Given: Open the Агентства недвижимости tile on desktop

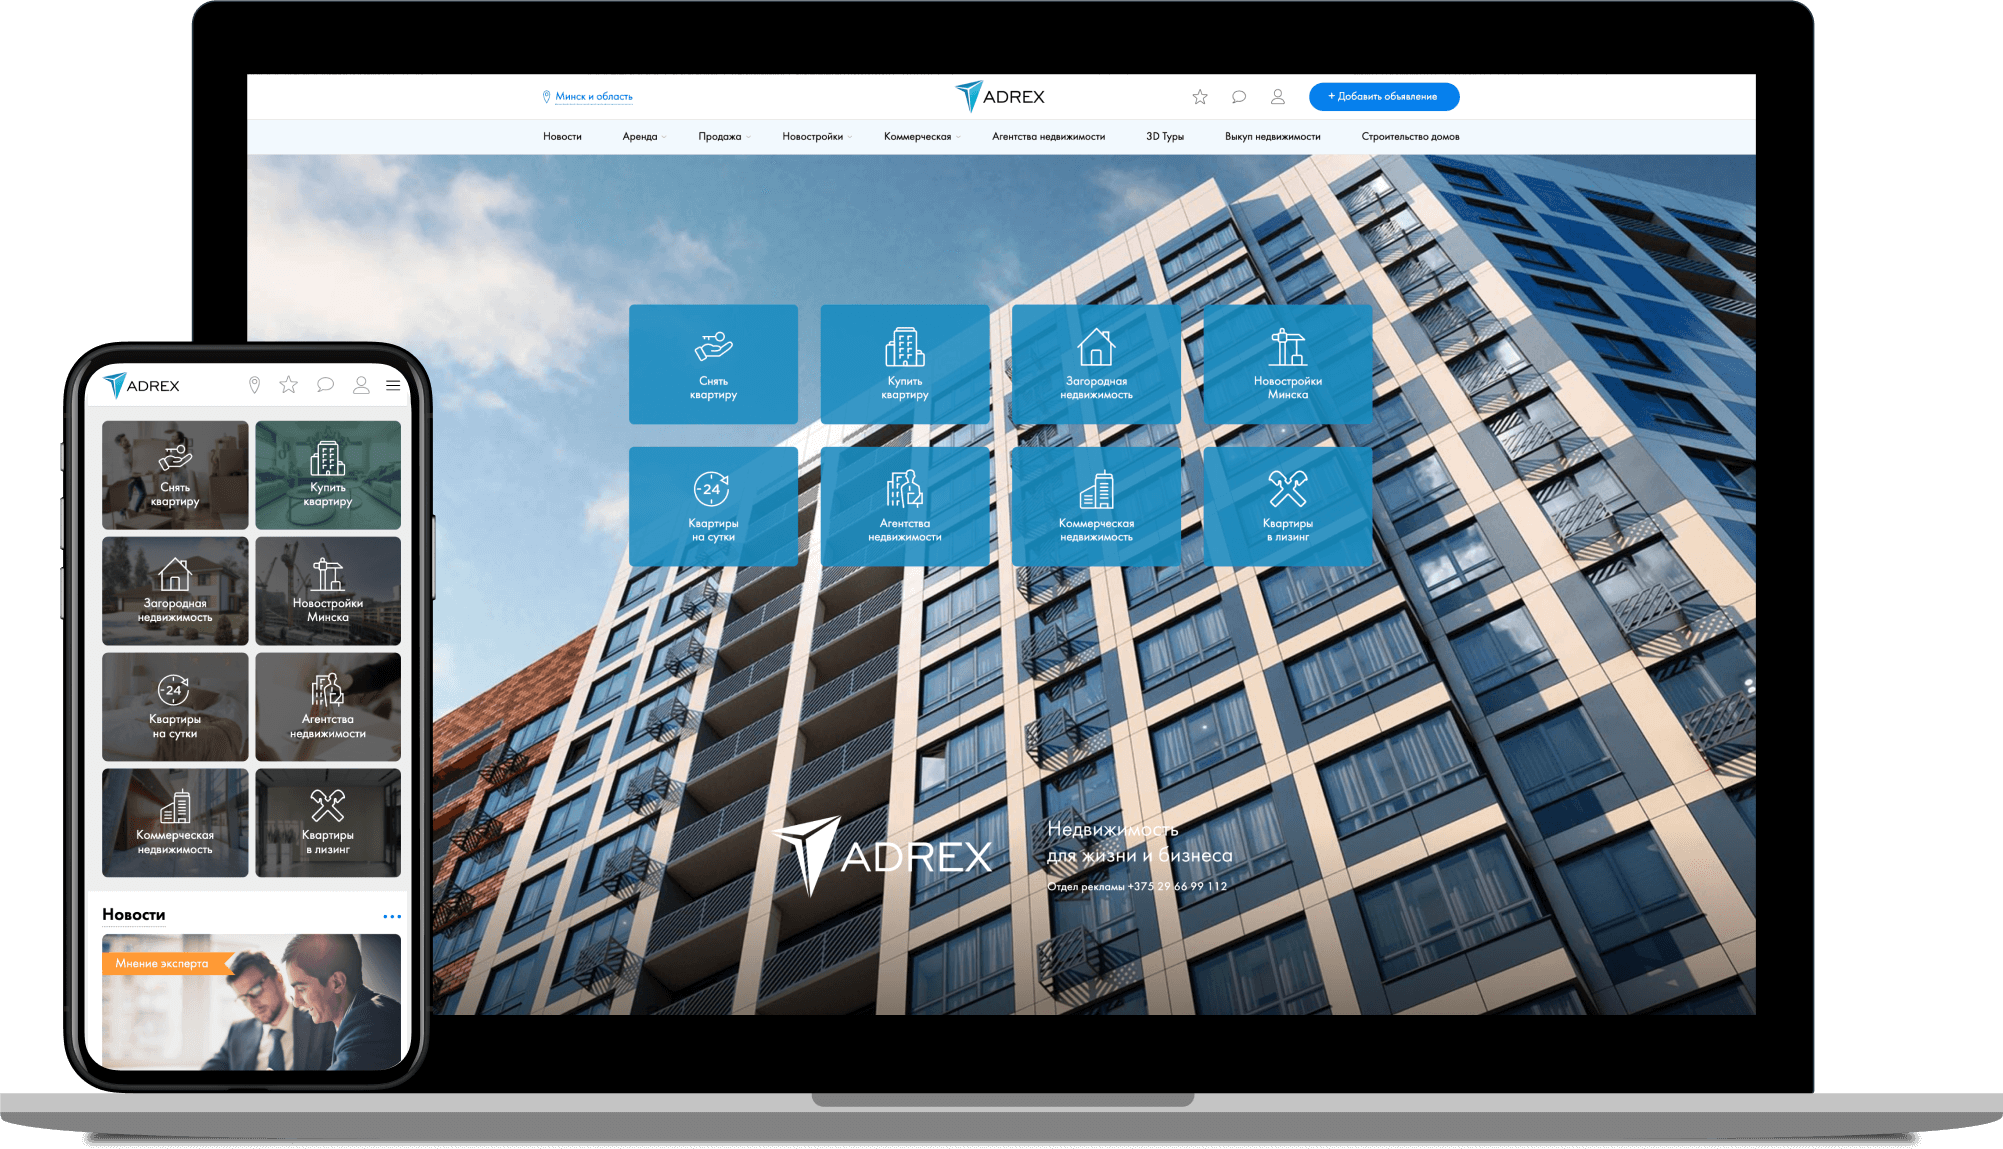Looking at the screenshot, I should [x=905, y=506].
